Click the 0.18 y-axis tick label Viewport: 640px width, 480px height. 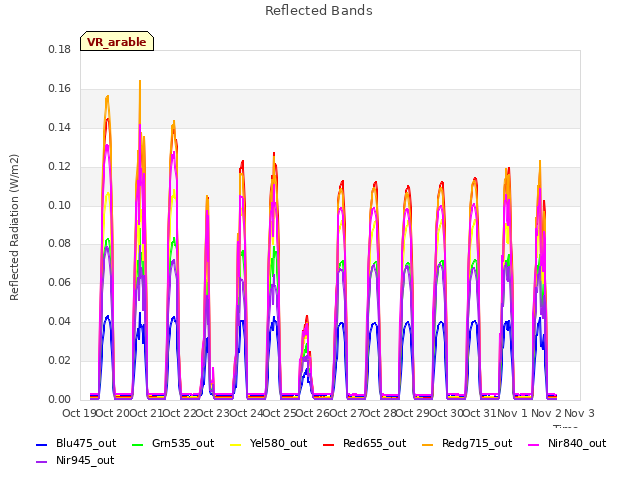tap(59, 49)
